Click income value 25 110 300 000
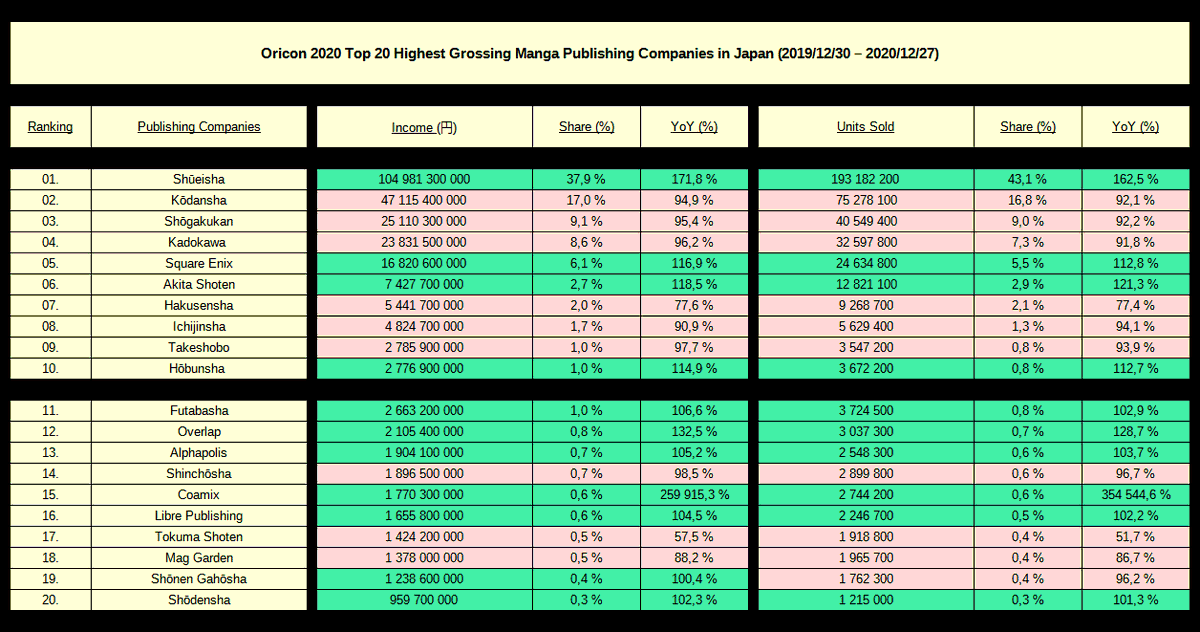The image size is (1200, 632). pyautogui.click(x=424, y=221)
